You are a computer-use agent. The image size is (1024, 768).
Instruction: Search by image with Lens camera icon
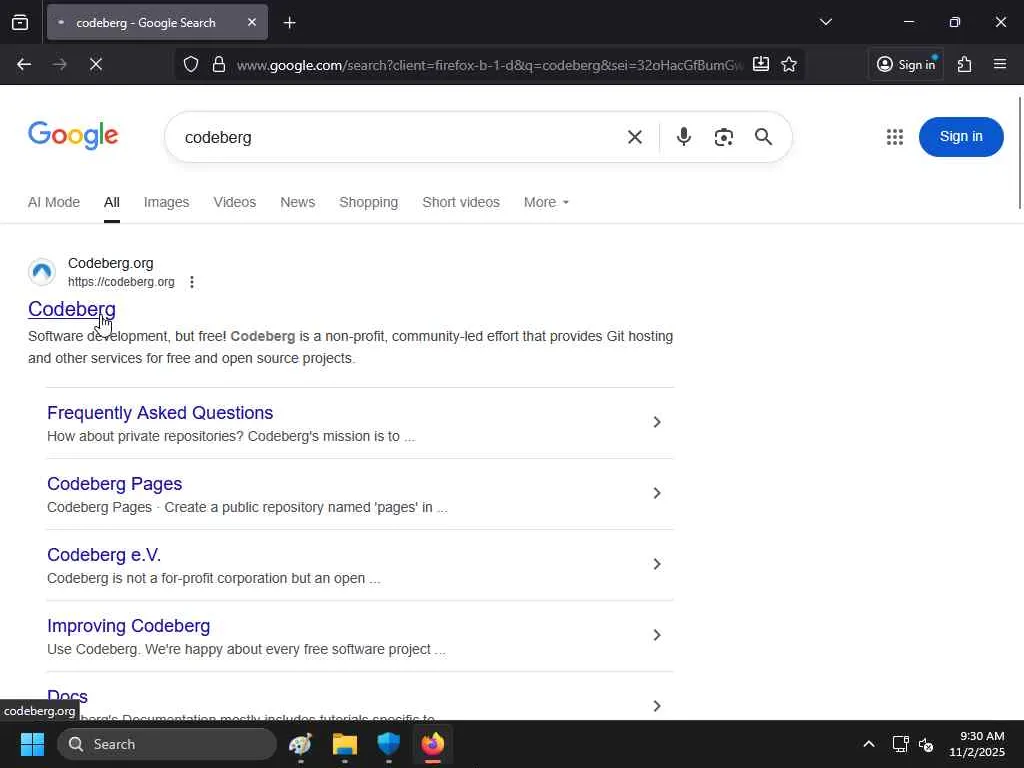tap(724, 137)
